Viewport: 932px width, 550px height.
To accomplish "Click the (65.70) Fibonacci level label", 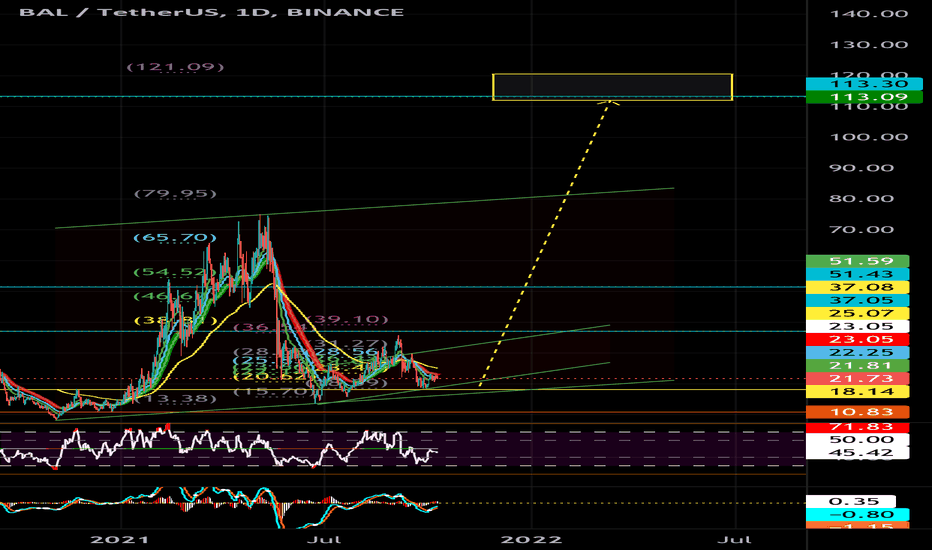I will pyautogui.click(x=175, y=238).
